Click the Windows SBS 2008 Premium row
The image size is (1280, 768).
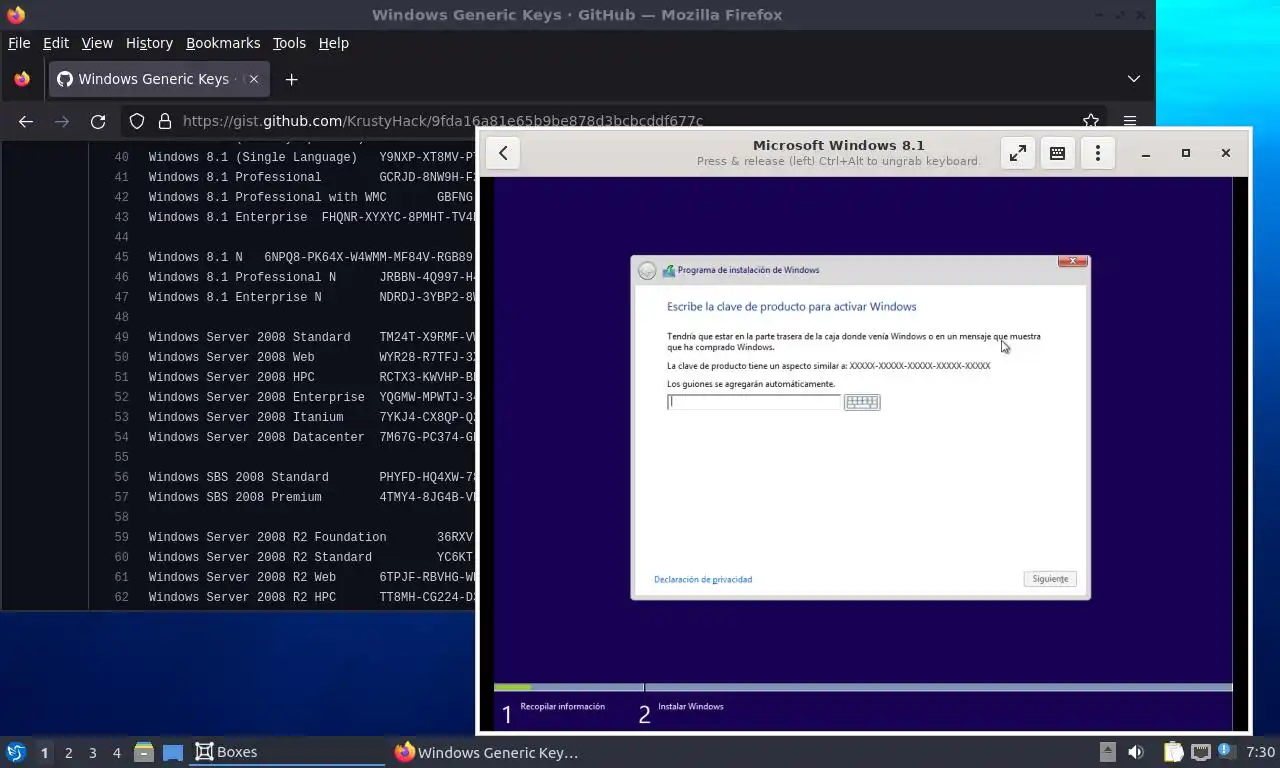point(311,497)
